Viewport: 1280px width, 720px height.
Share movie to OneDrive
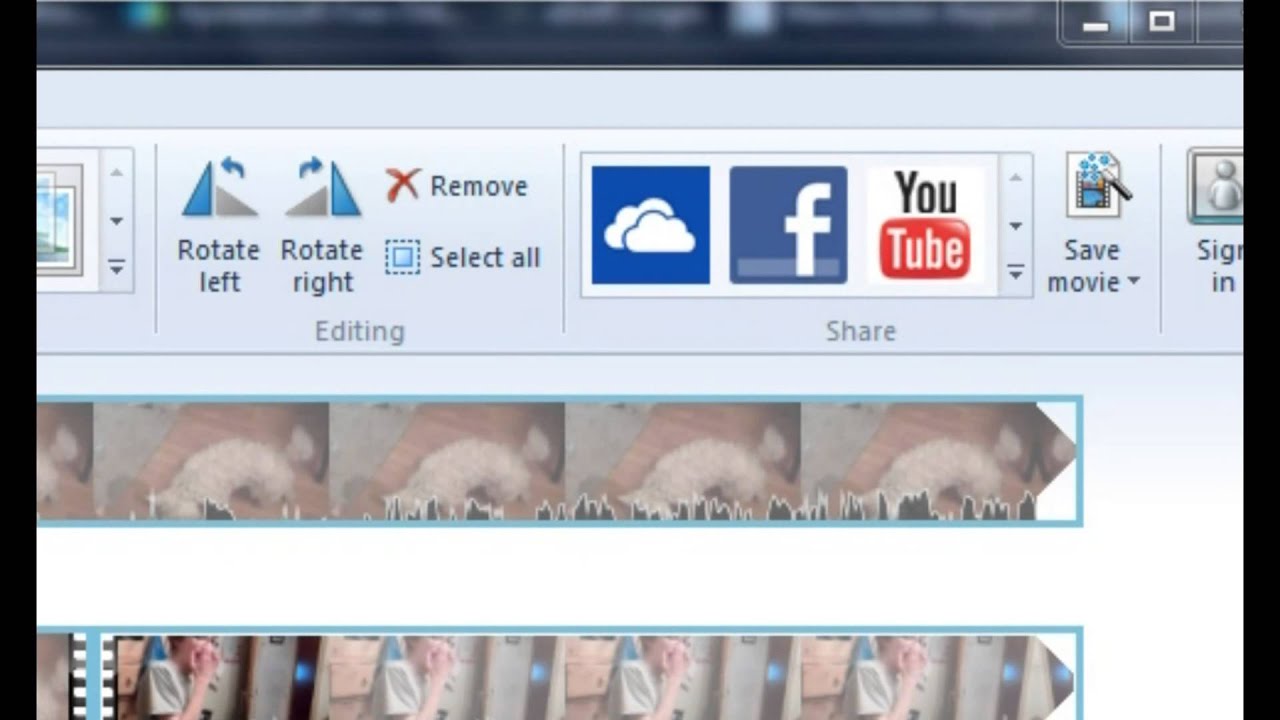pyautogui.click(x=651, y=225)
